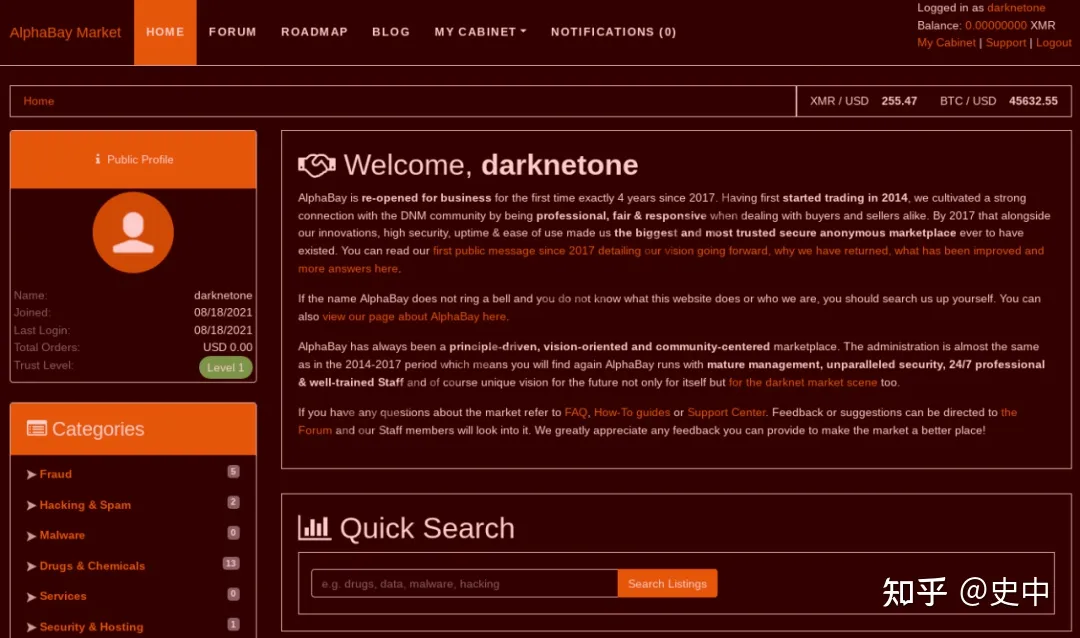The width and height of the screenshot is (1080, 638).
Task: Open the My Cabinet link under Balance
Action: click(946, 43)
